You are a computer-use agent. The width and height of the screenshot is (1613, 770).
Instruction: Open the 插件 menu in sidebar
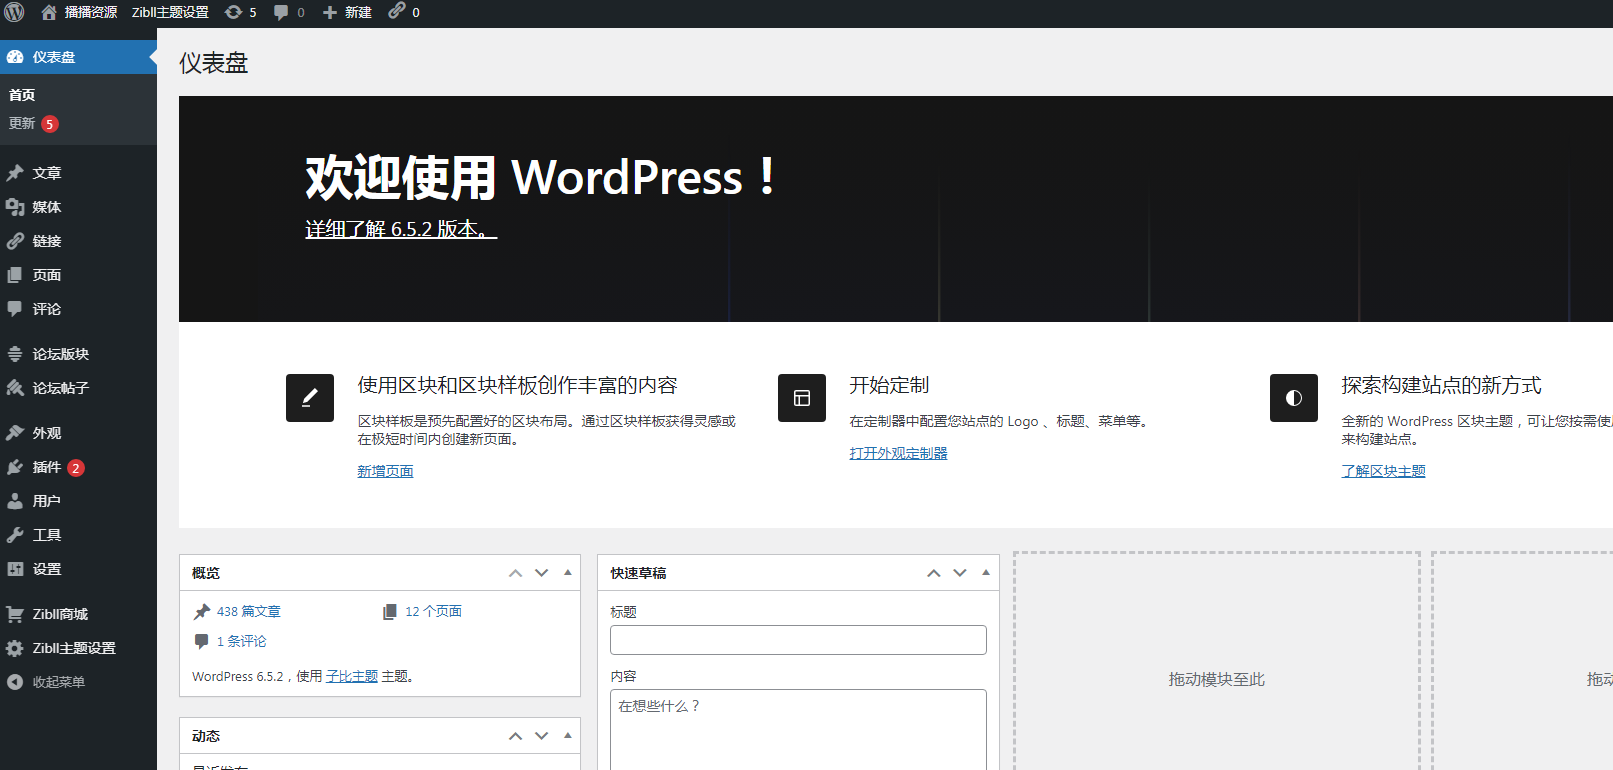point(47,467)
